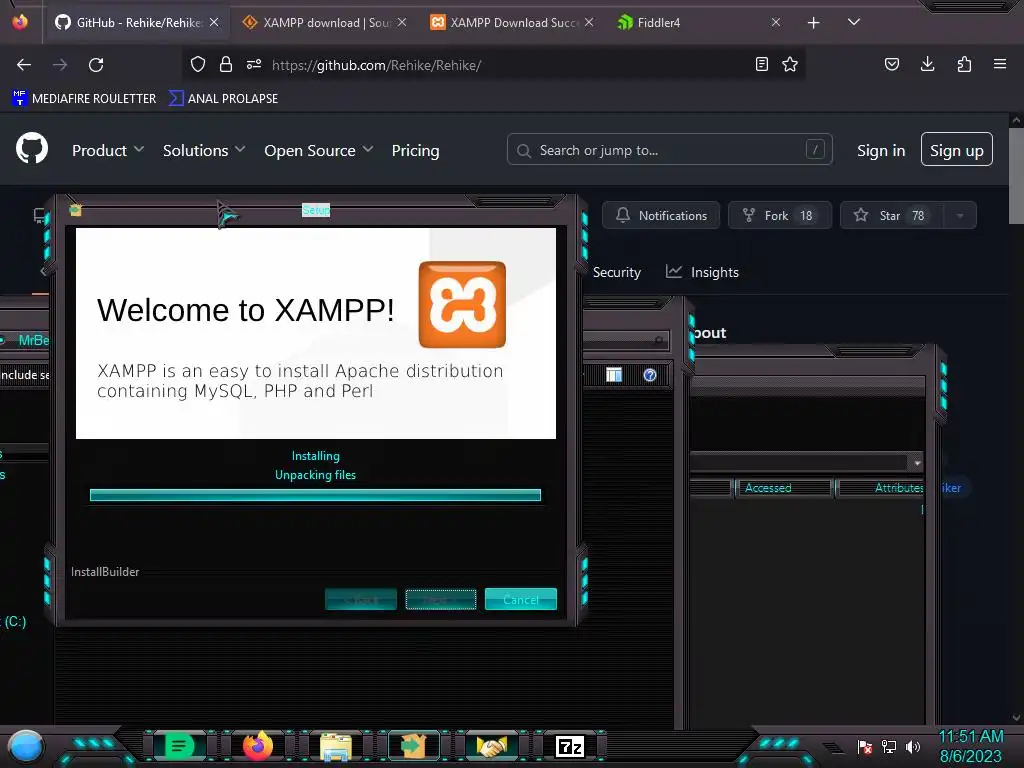
Task: Expand the Solutions menu on GitHub
Action: 204,150
